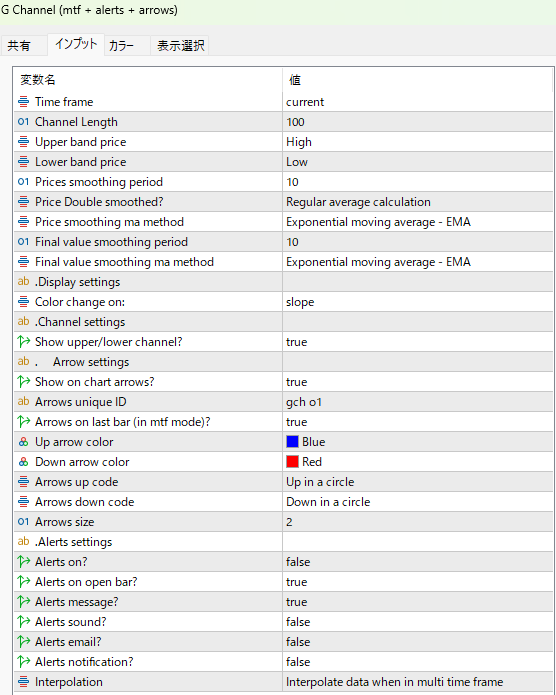
Task: Click the color icon beside Down arrow color
Action: point(23,462)
